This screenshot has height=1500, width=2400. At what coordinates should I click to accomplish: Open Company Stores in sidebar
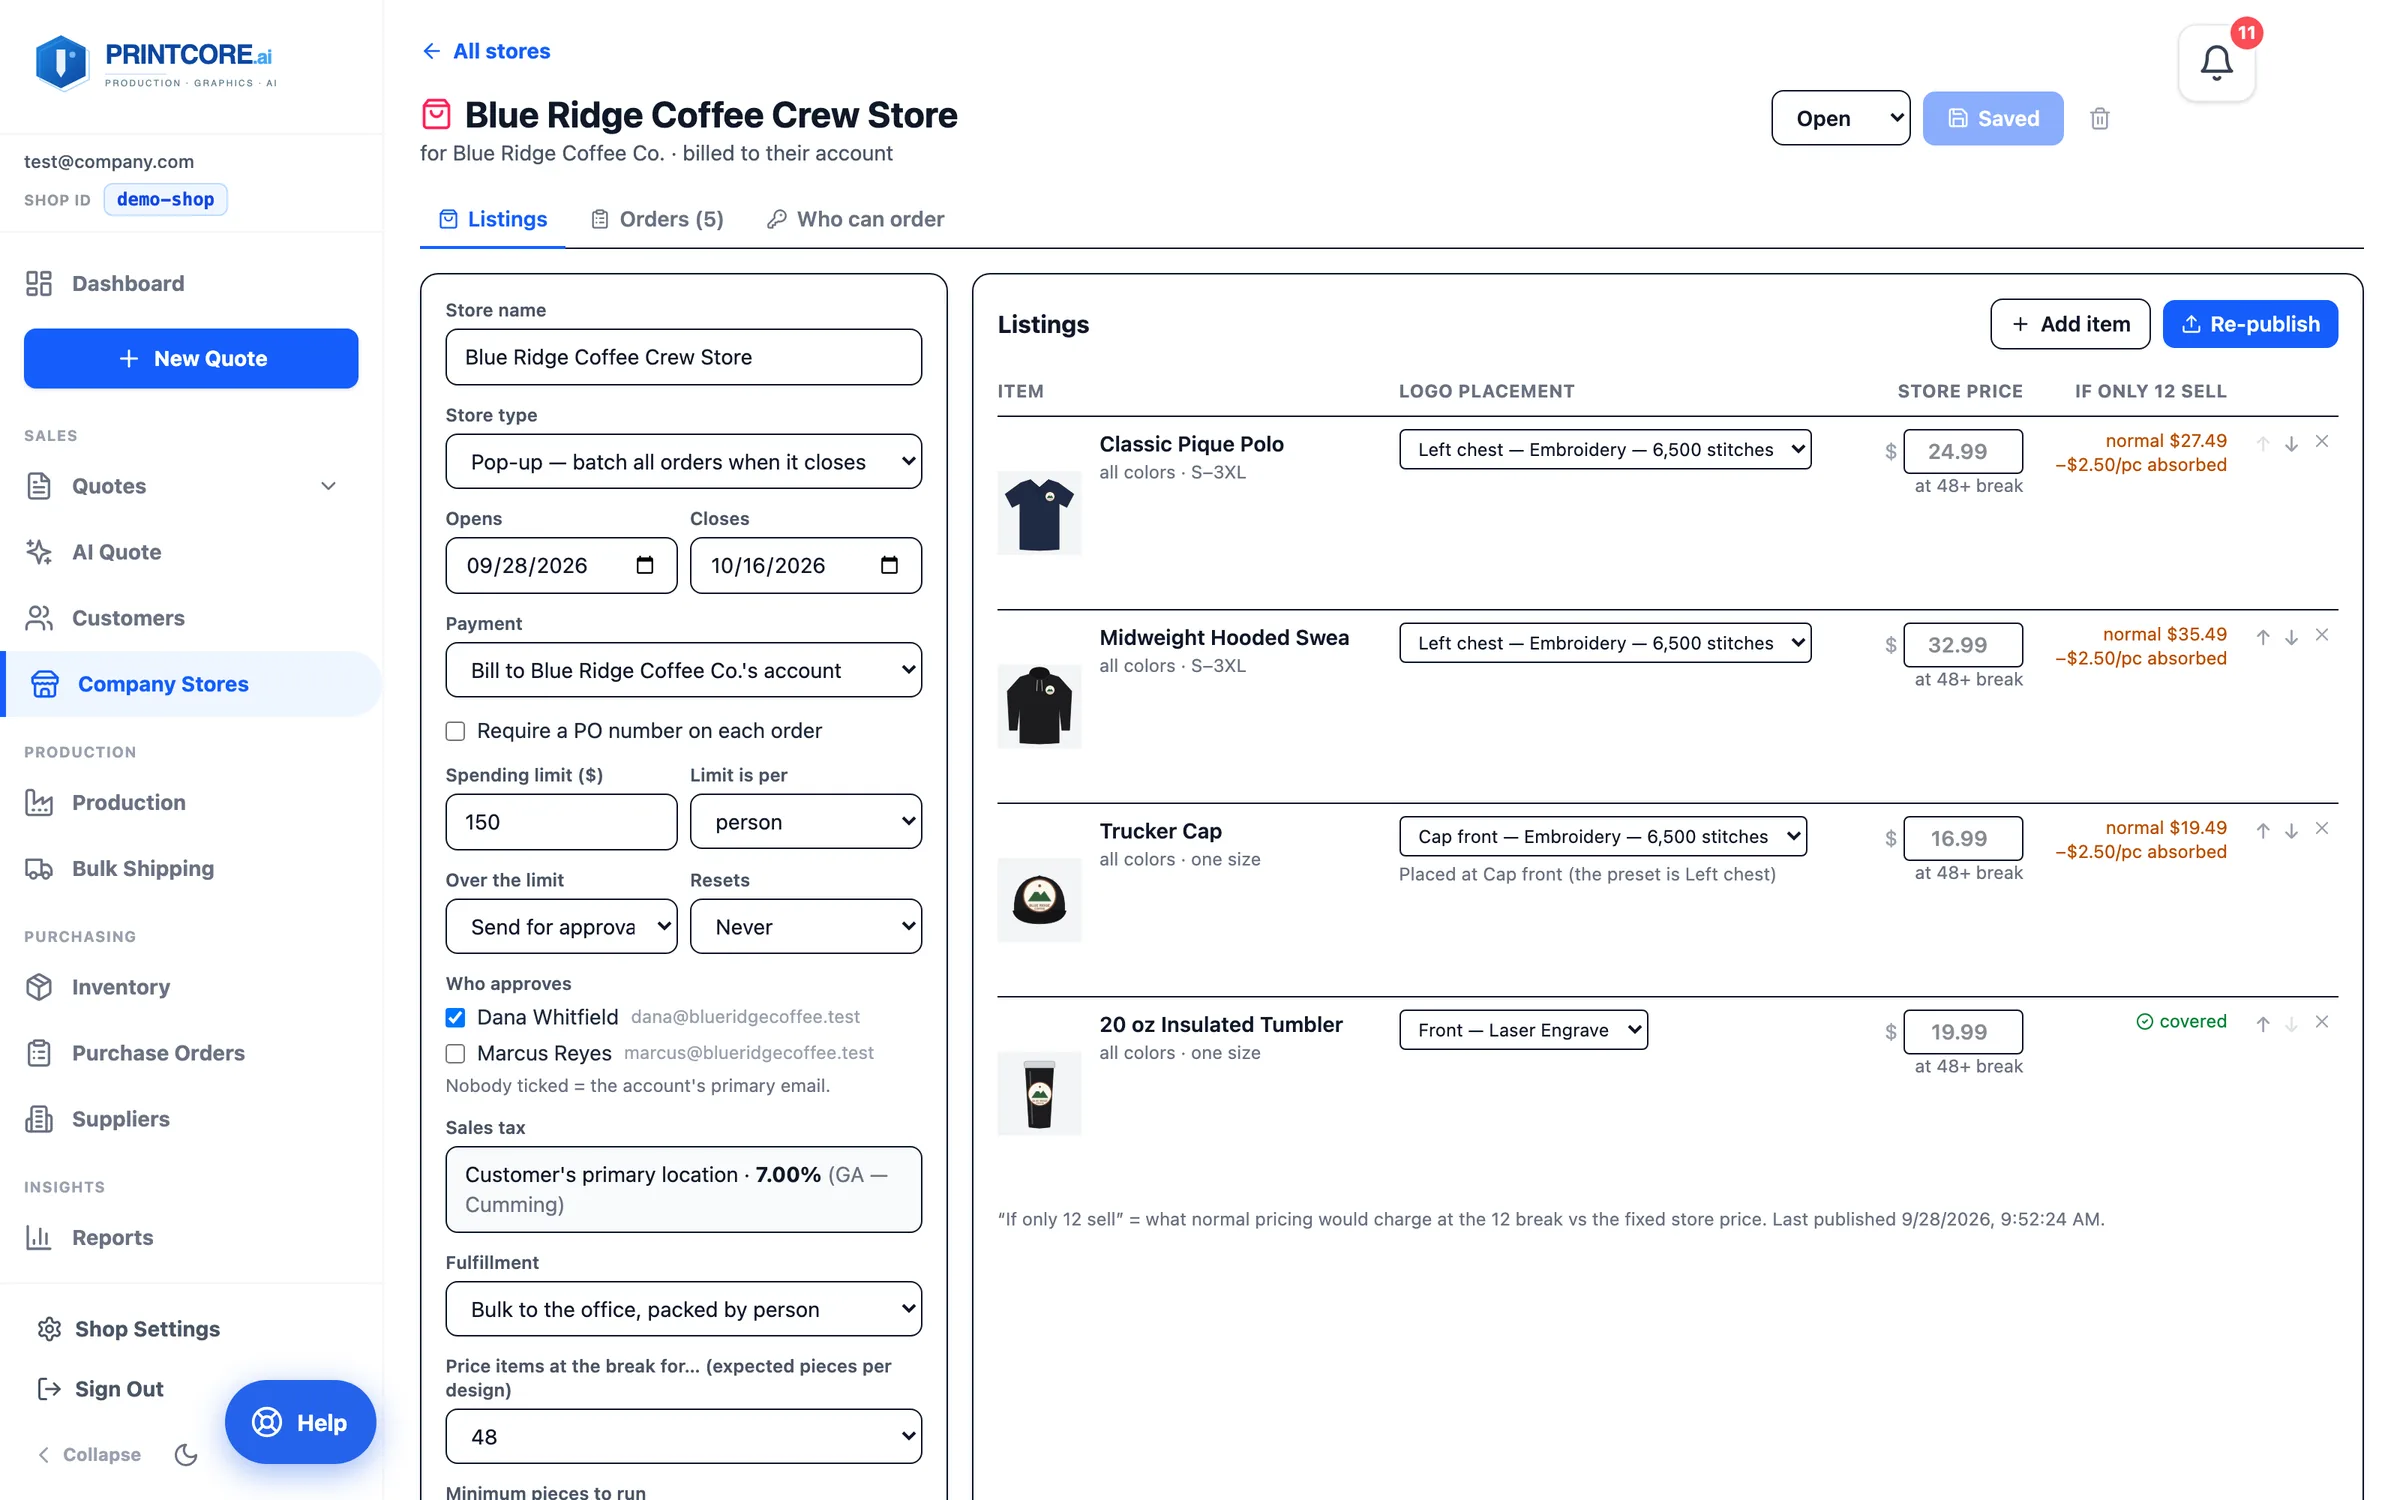tap(191, 684)
